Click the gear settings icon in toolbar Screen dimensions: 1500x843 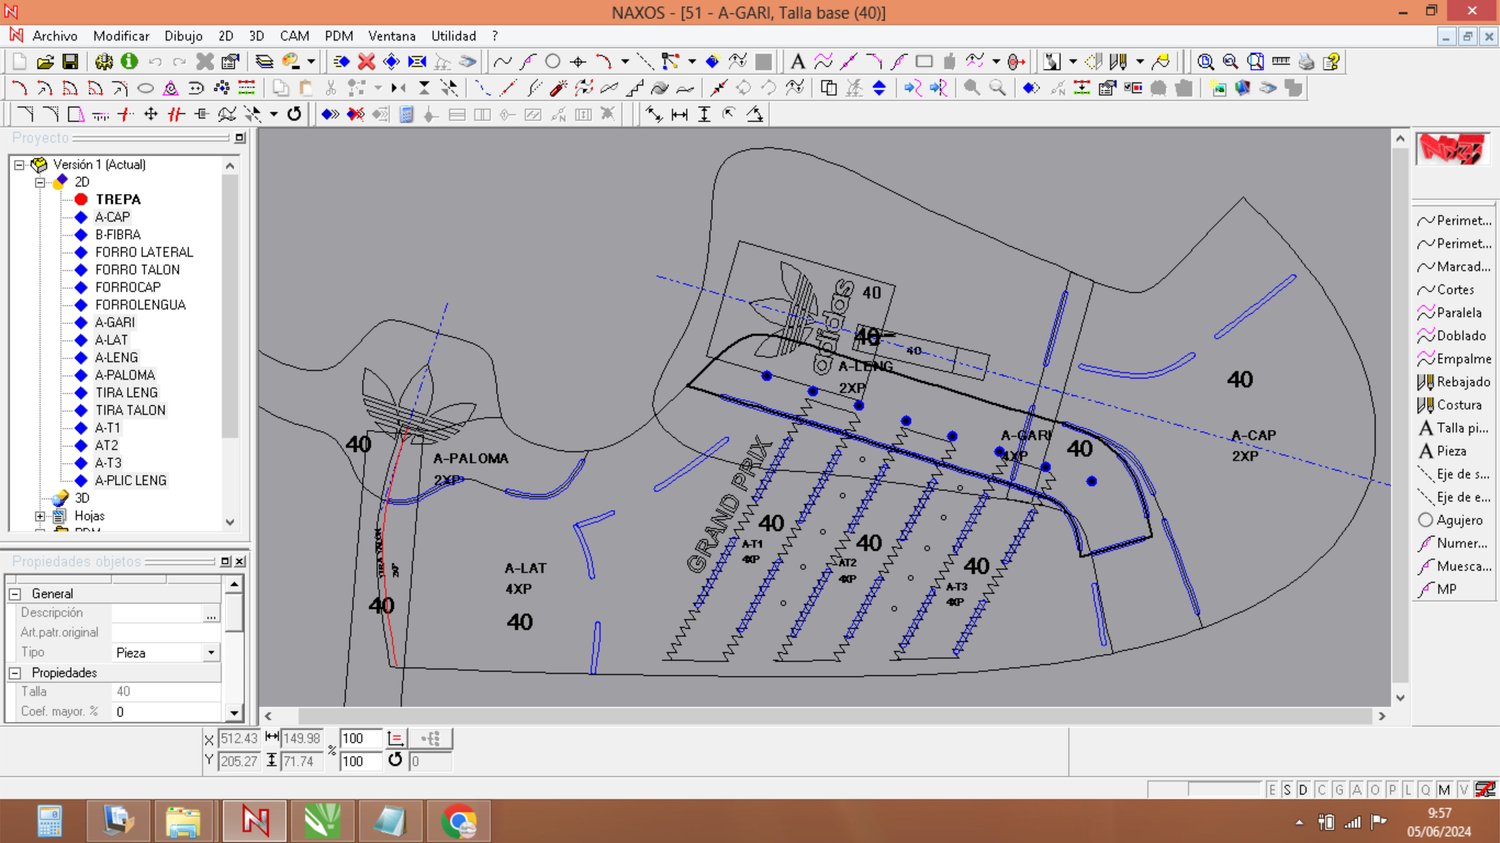(104, 61)
